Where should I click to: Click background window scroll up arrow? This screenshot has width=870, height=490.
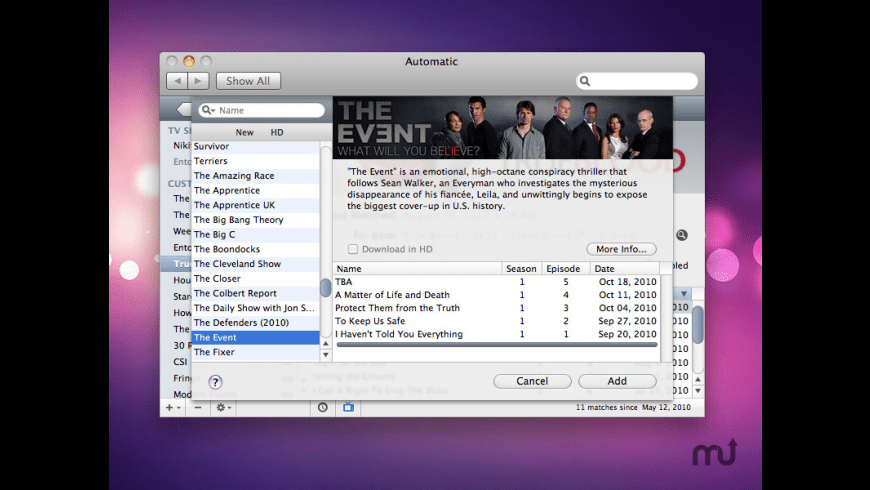[x=698, y=379]
